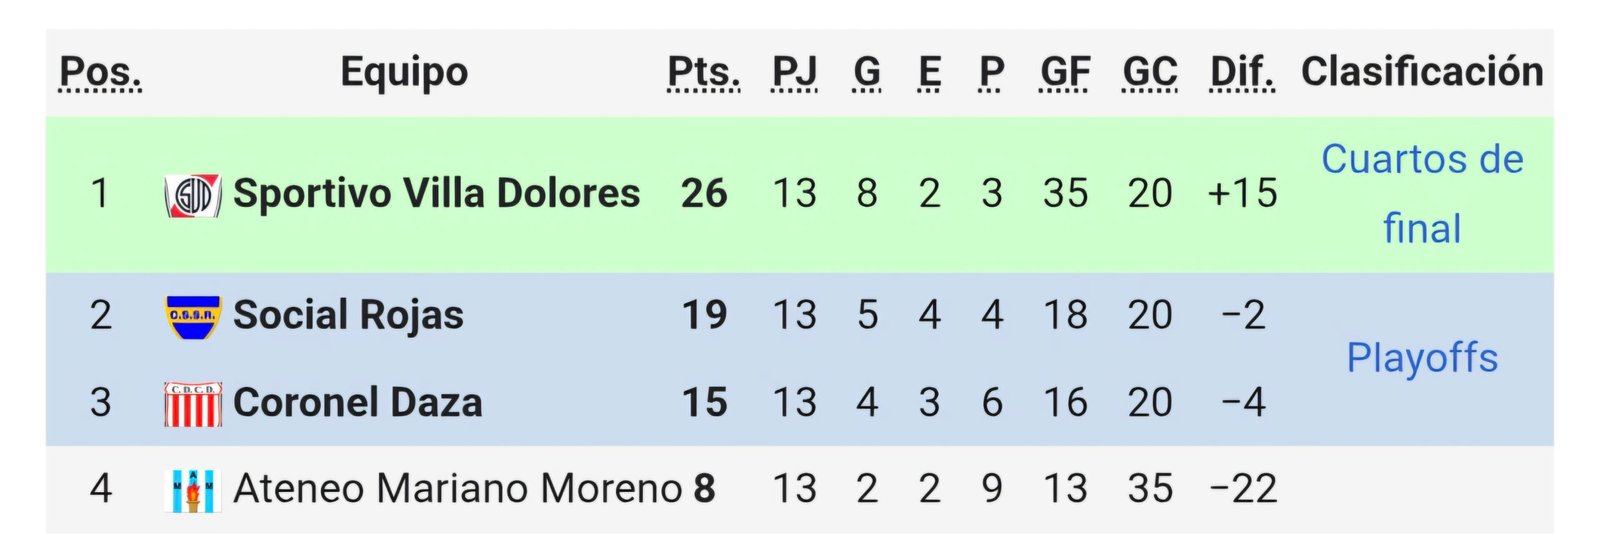Screen dimensions: 1600x559
Task: Click the Coronel Daza club crest
Action: (192, 404)
